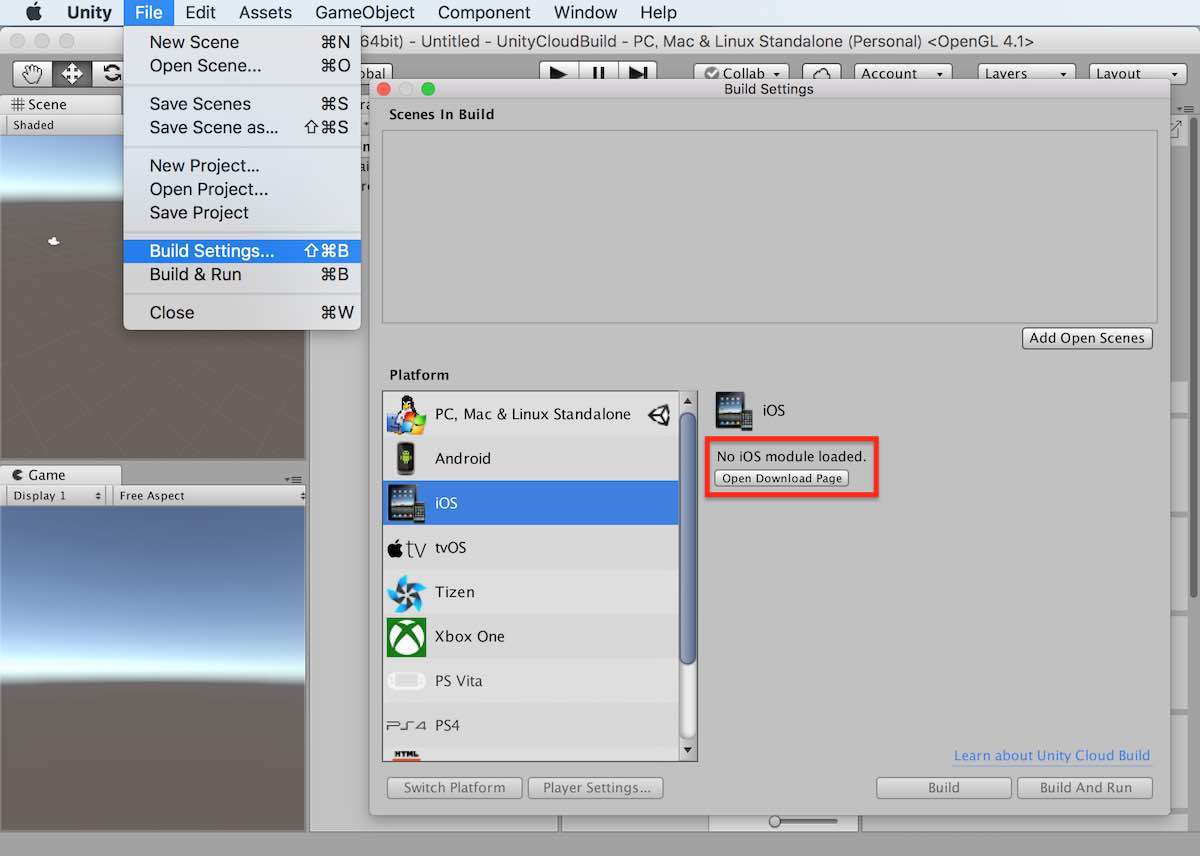Open the Component menu
This screenshot has width=1200, height=856.
coord(484,12)
